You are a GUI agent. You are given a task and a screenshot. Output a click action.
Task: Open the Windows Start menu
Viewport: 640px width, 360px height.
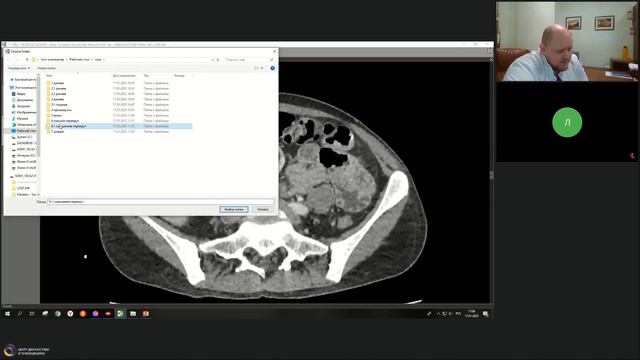pos(7,313)
